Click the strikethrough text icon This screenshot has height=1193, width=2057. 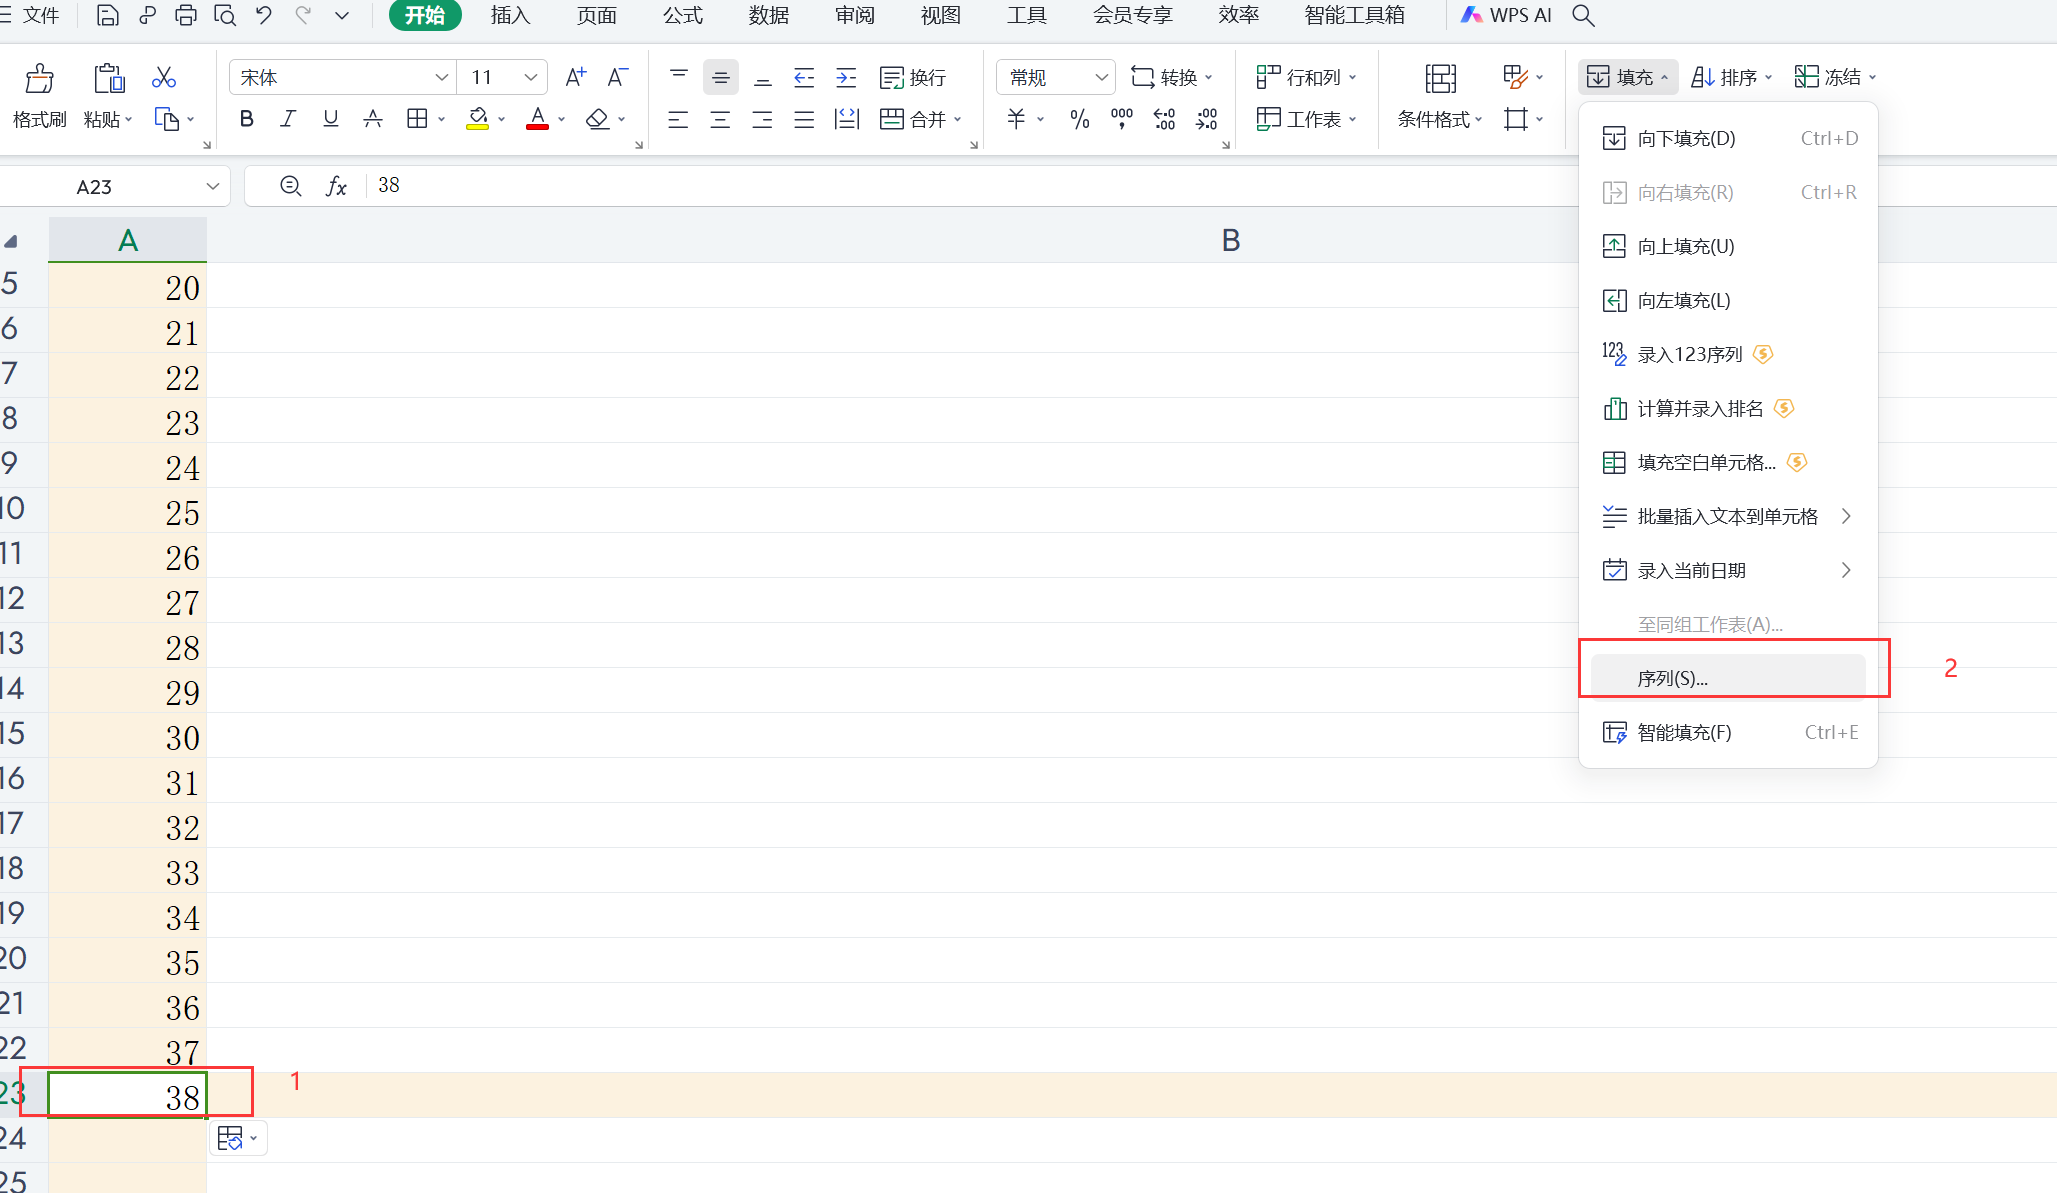click(x=373, y=119)
